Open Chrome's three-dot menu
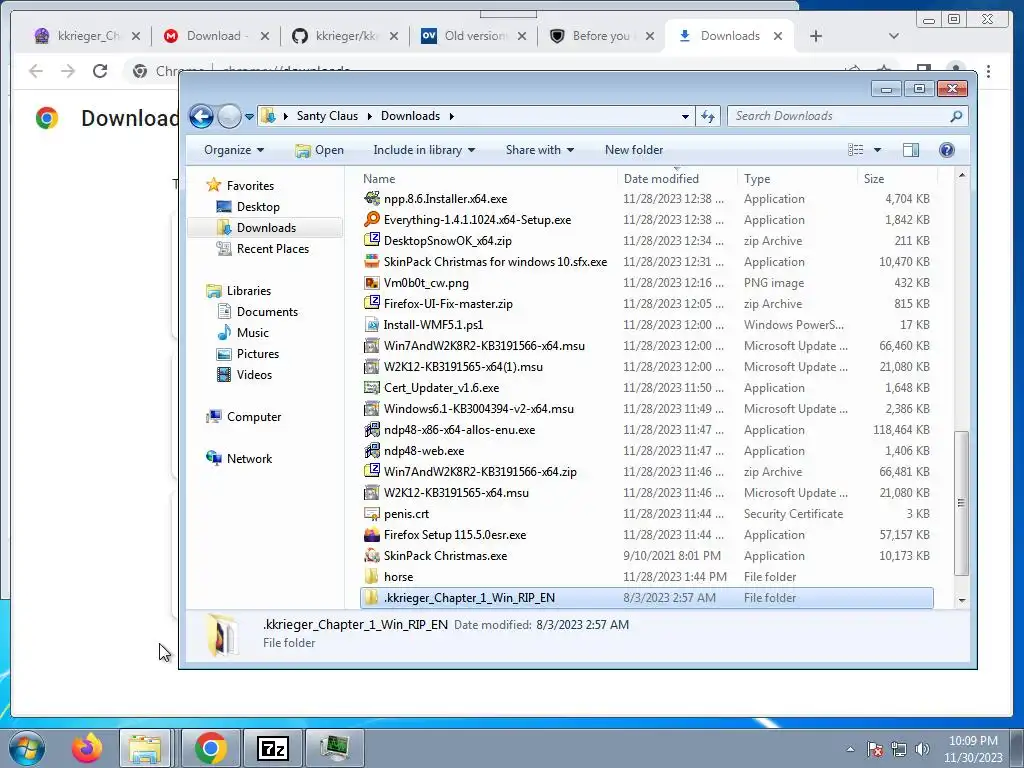The image size is (1024, 768). click(989, 71)
